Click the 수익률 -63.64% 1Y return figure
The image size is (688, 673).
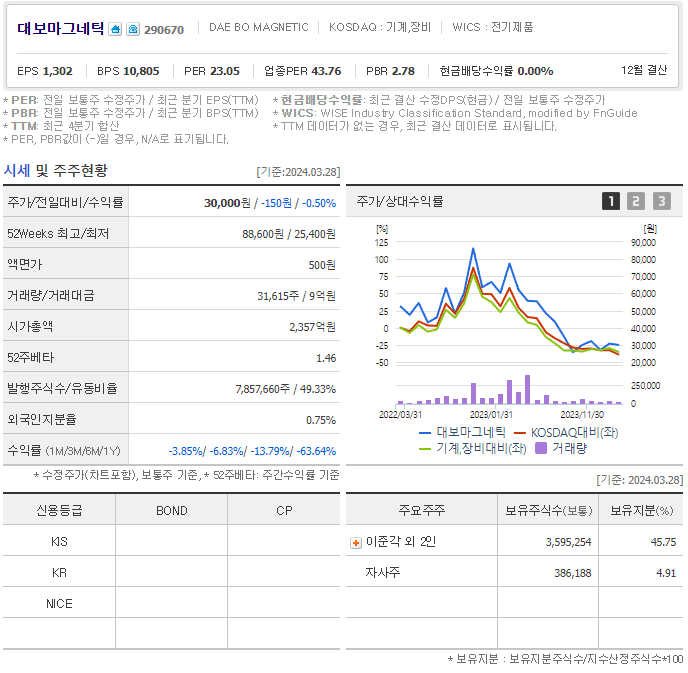[x=316, y=451]
